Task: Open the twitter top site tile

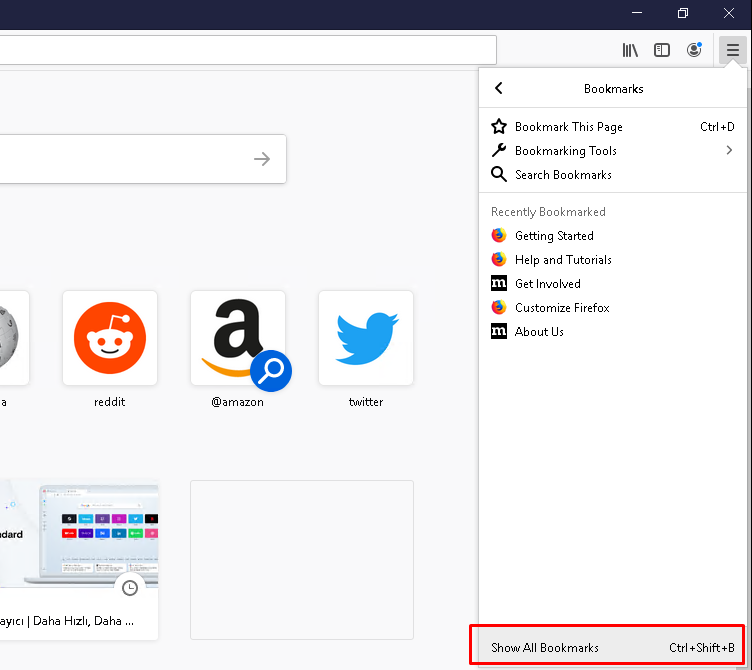Action: [x=366, y=338]
